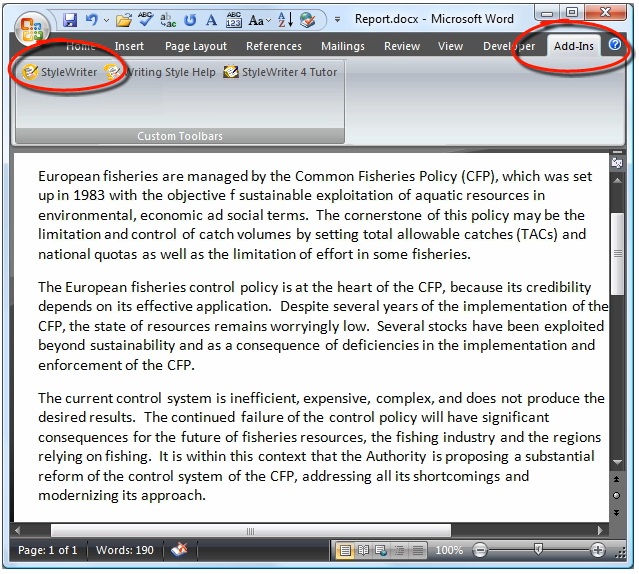
Task: Open Customize Quick Access Toolbar dropdown
Action: (x=337, y=20)
